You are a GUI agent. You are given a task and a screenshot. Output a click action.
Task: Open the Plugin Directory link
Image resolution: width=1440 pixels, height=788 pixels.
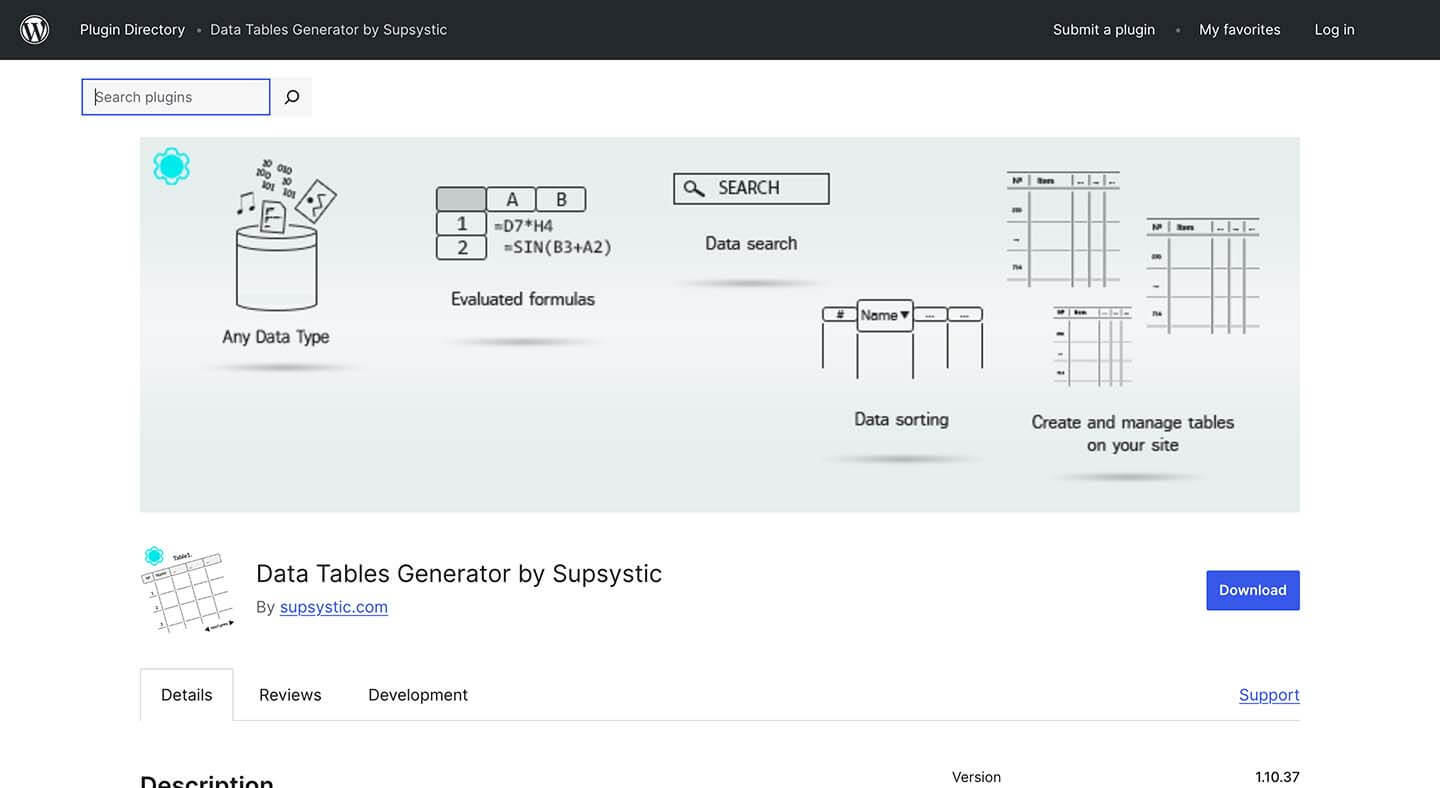coord(132,30)
